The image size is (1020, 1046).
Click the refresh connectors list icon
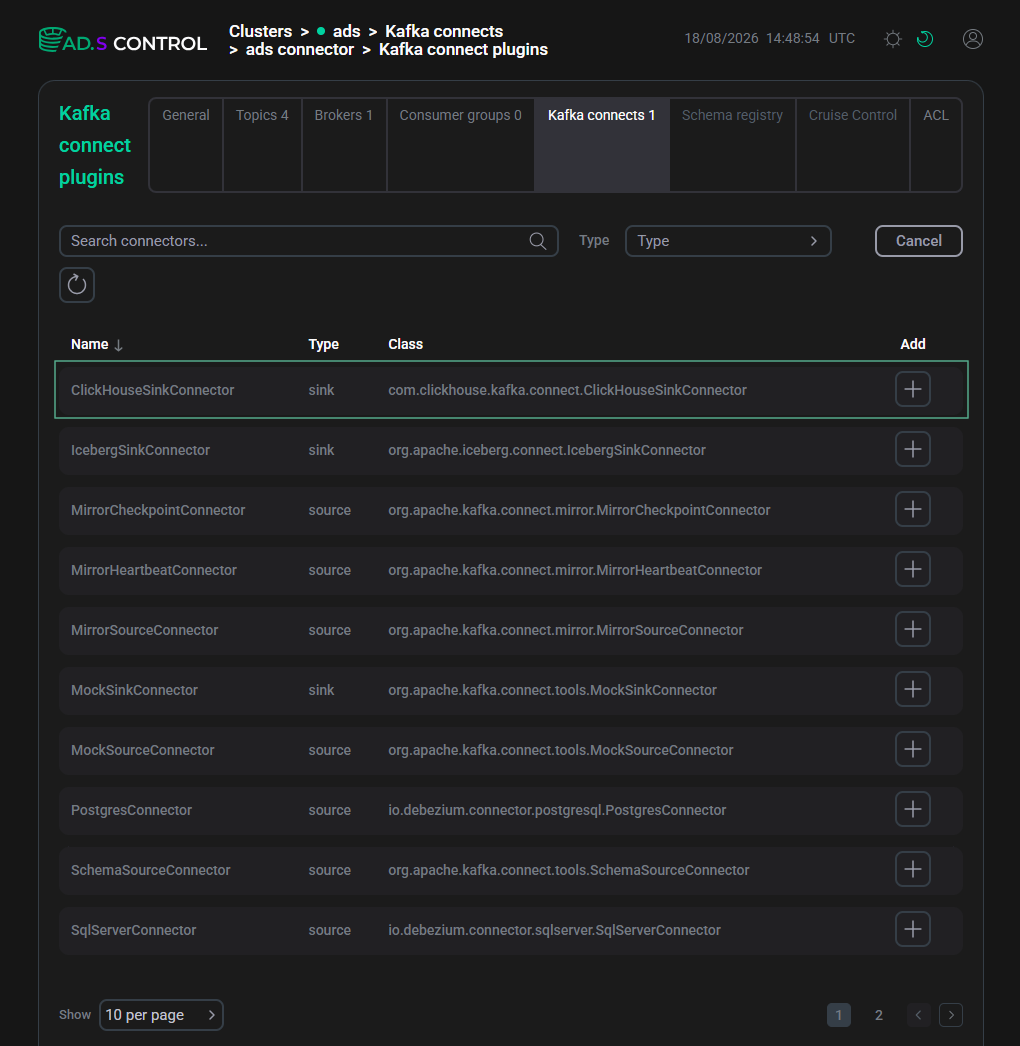tap(77, 285)
